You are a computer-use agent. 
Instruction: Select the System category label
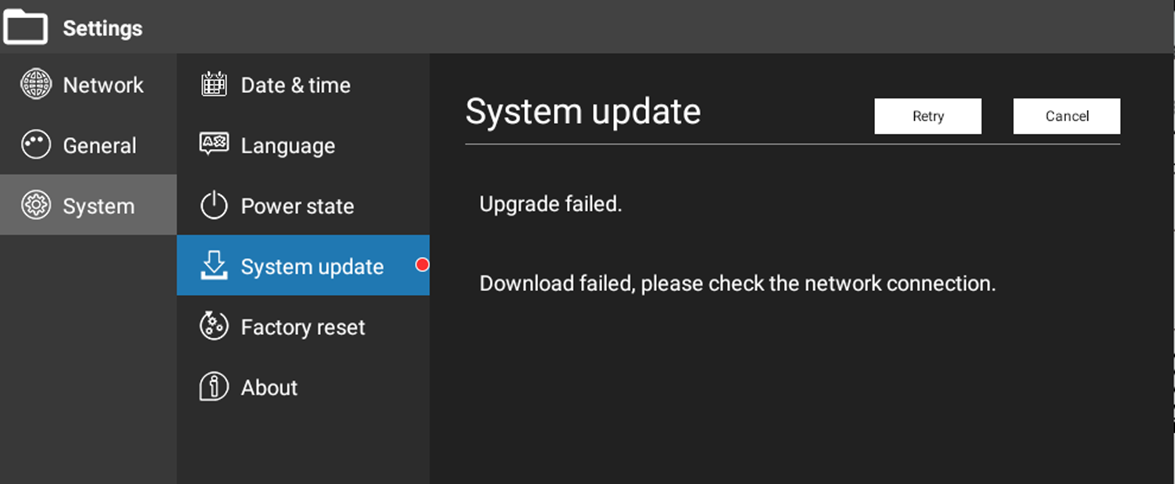(x=98, y=207)
